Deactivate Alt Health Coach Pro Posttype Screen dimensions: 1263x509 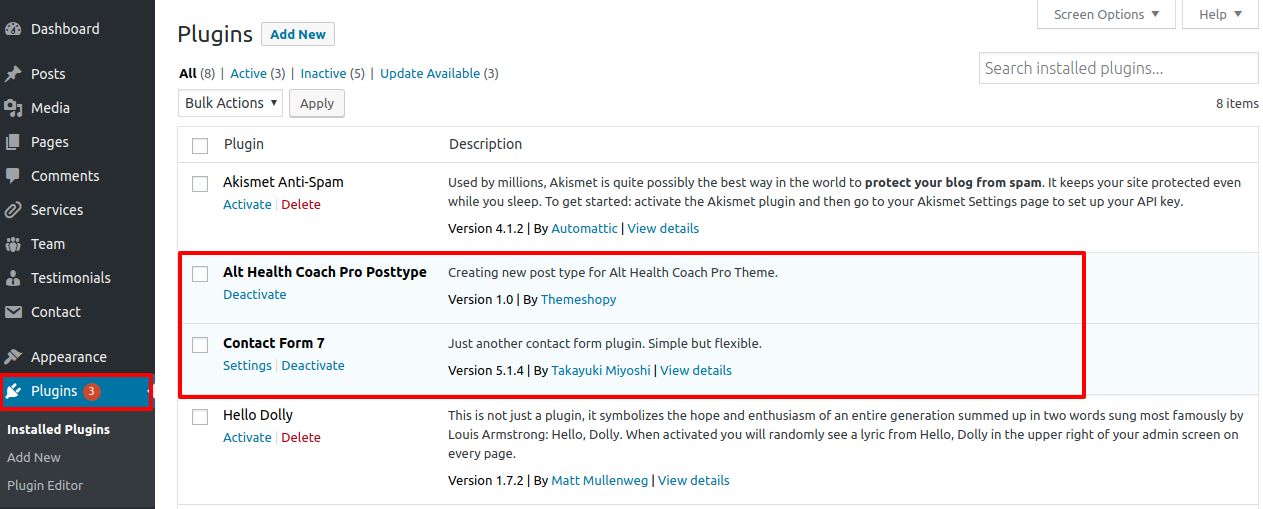[255, 294]
